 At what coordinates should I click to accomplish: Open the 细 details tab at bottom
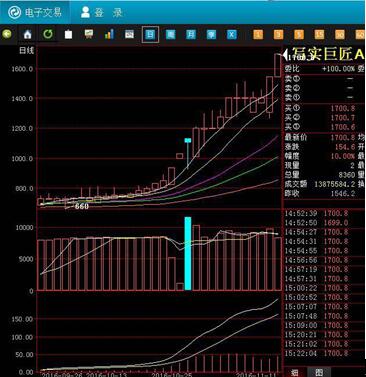(x=295, y=372)
